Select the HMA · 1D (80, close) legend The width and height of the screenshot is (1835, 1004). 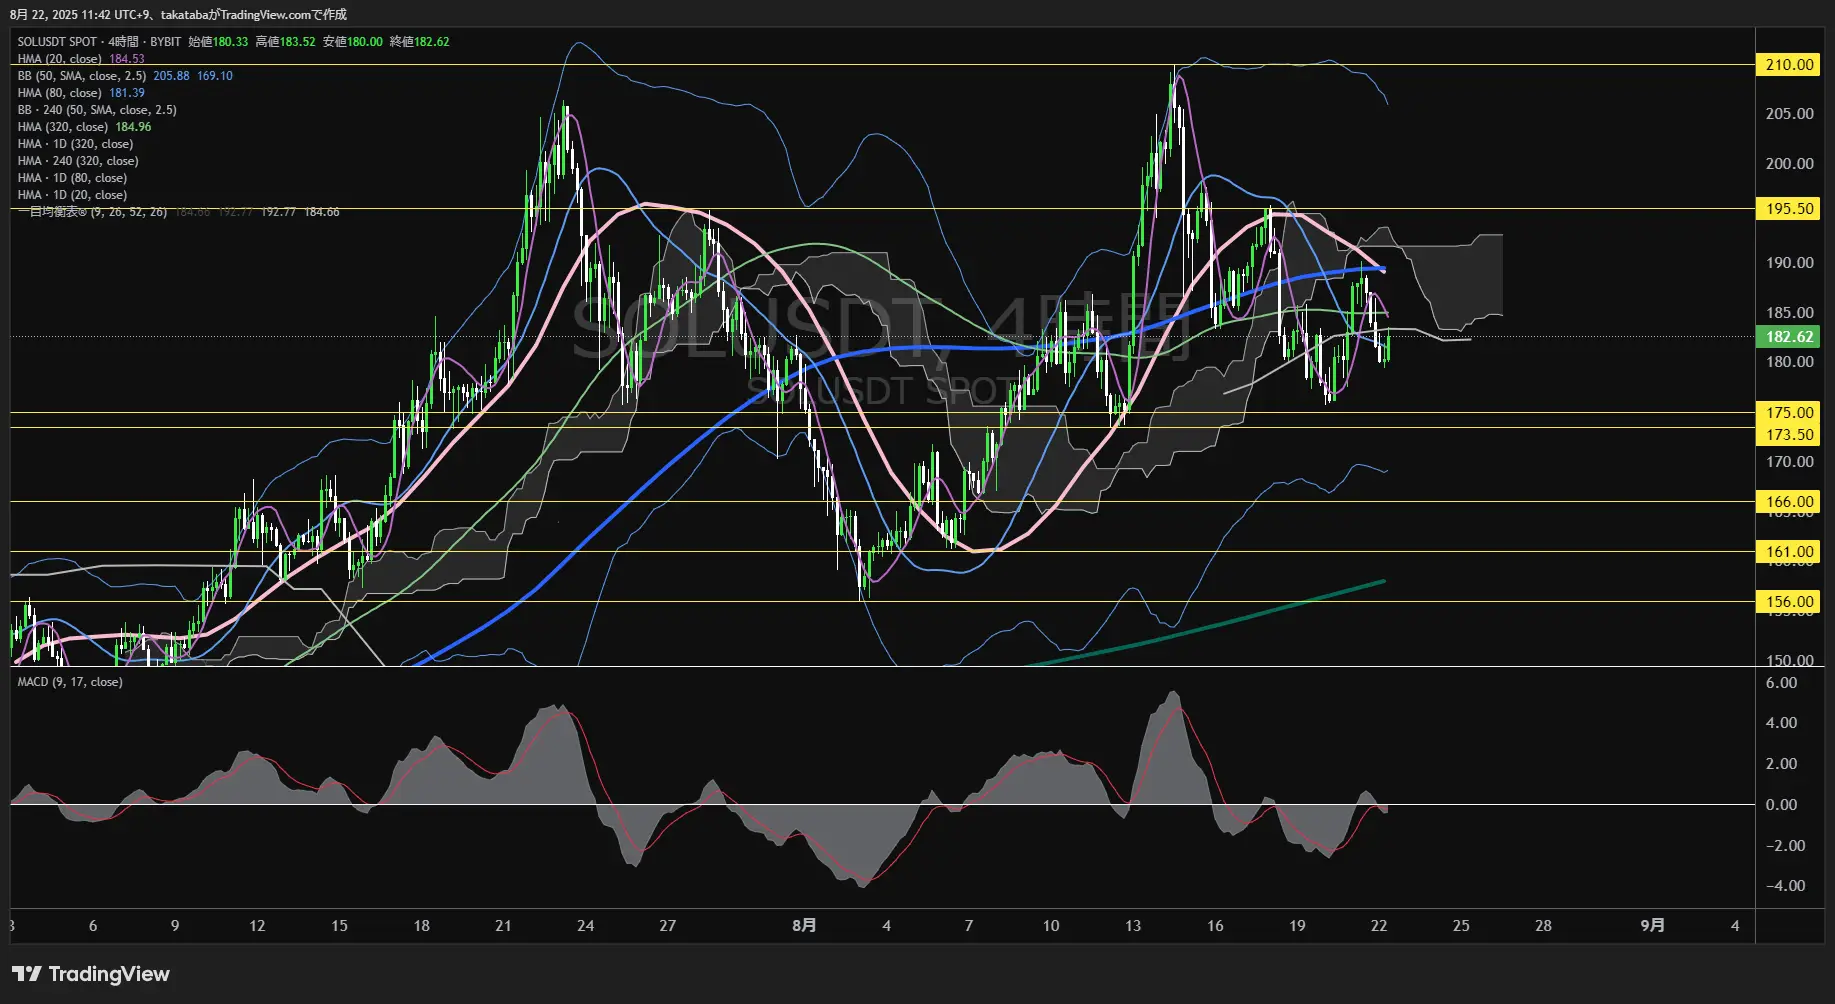click(72, 178)
